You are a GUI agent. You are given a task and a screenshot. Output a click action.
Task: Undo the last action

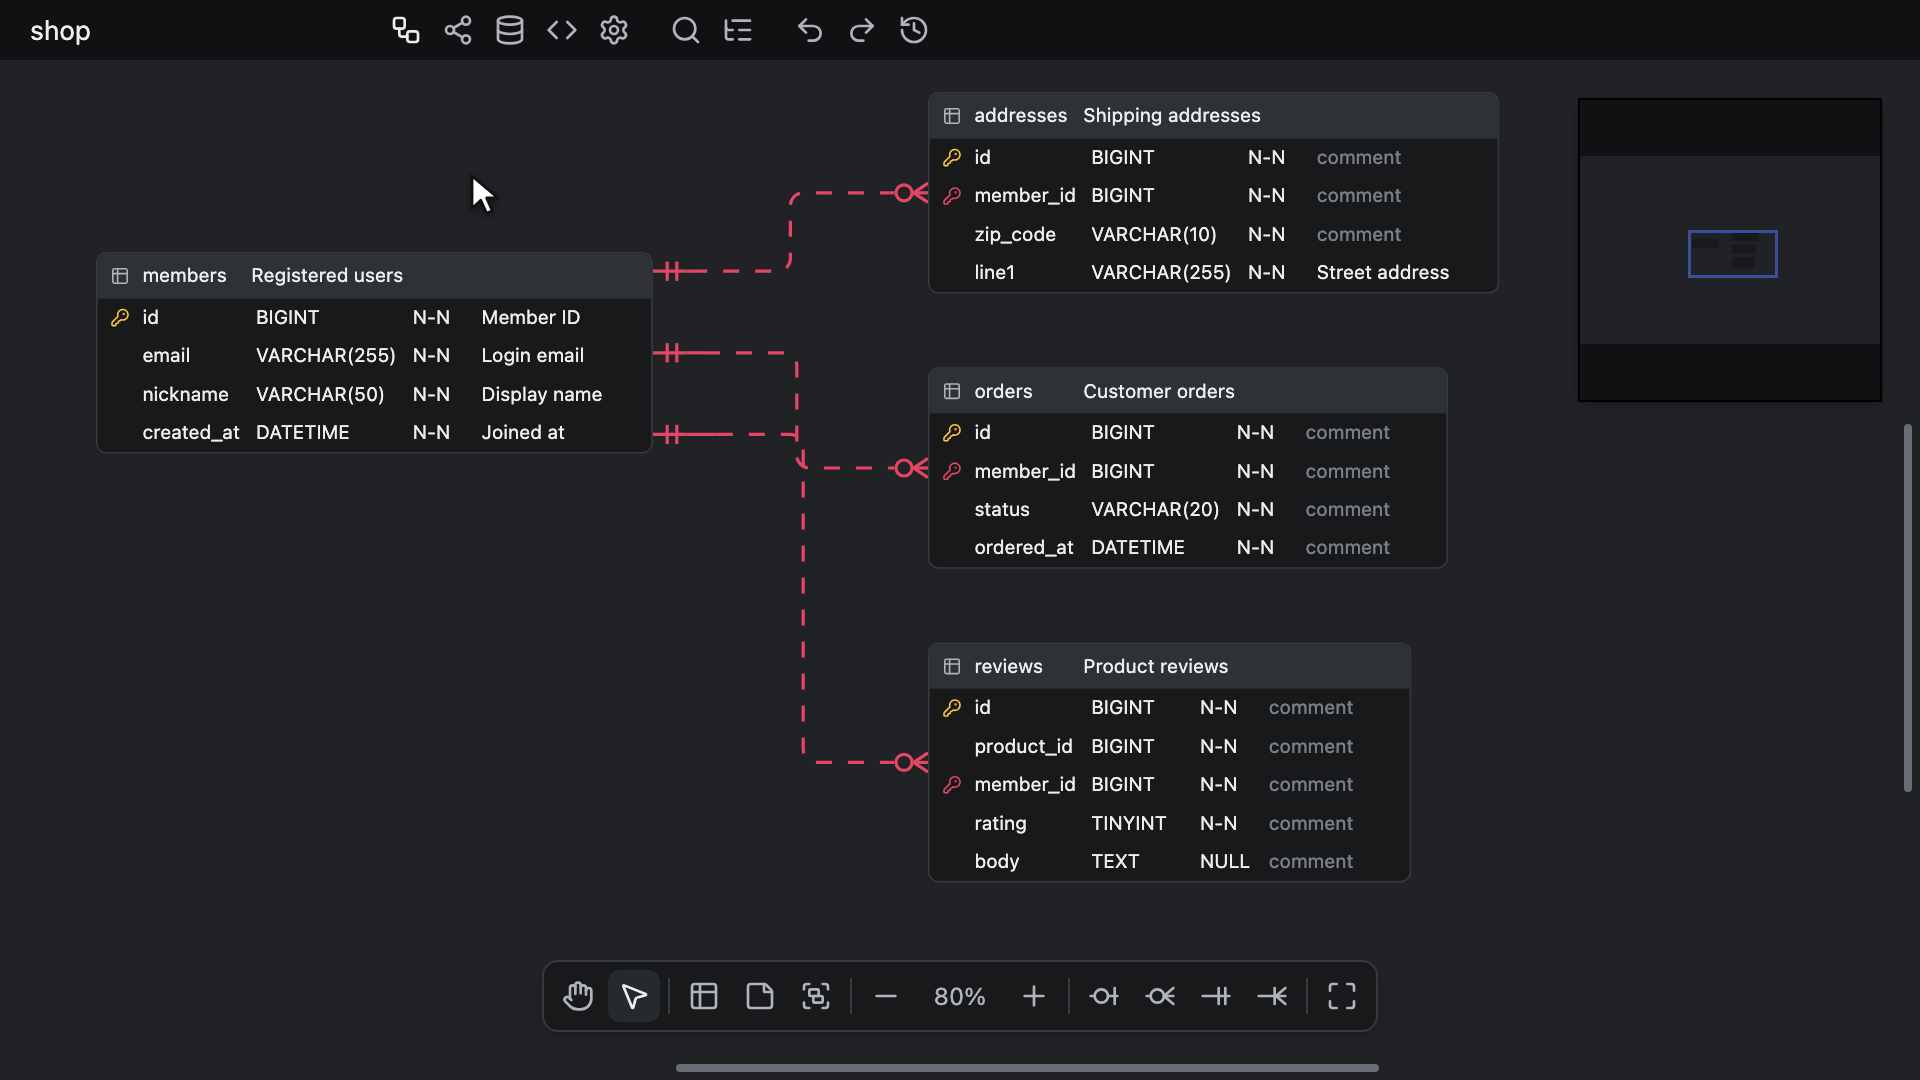point(810,30)
